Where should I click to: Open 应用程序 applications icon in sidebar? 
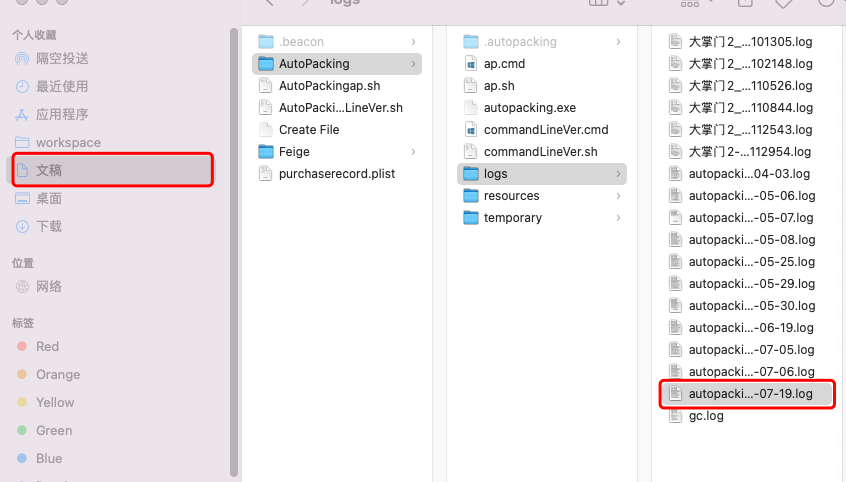[22, 114]
